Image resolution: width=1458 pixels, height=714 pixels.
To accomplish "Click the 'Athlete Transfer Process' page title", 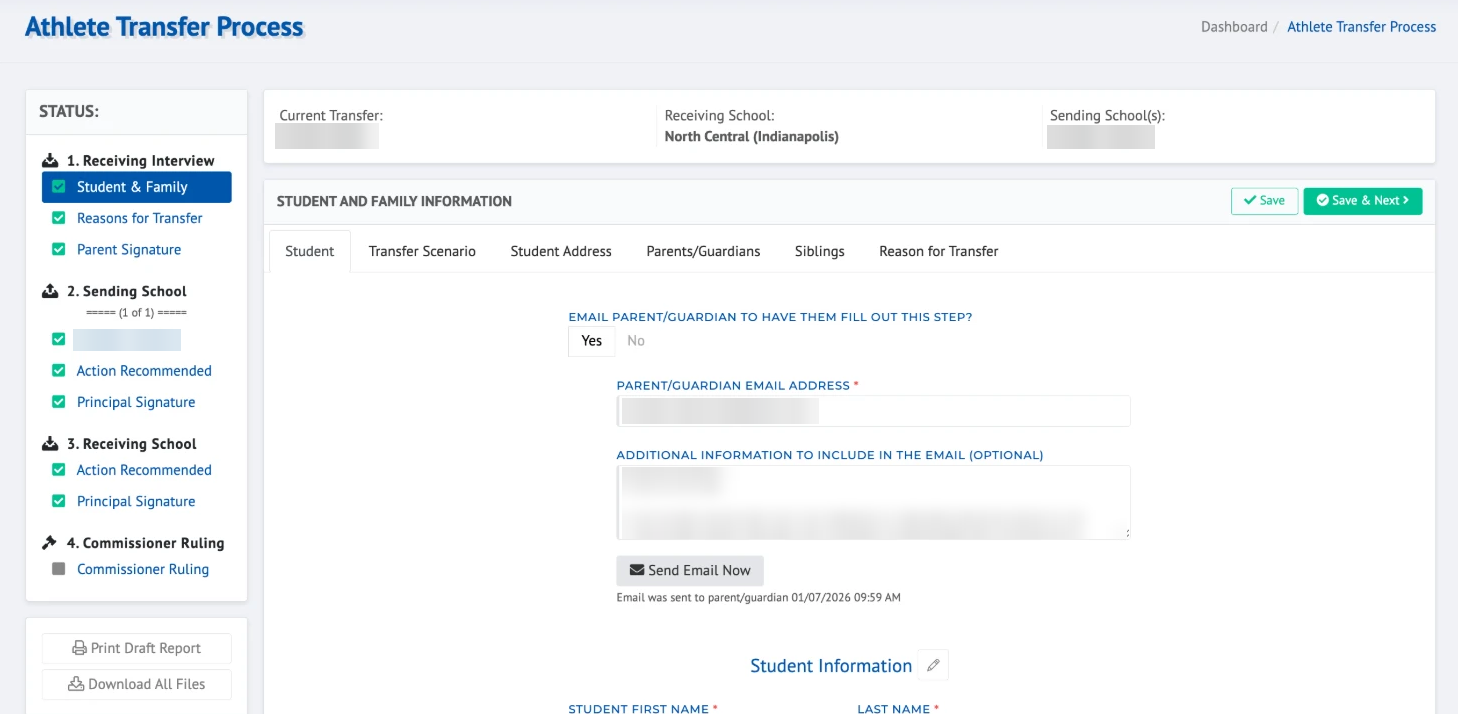I will [164, 27].
